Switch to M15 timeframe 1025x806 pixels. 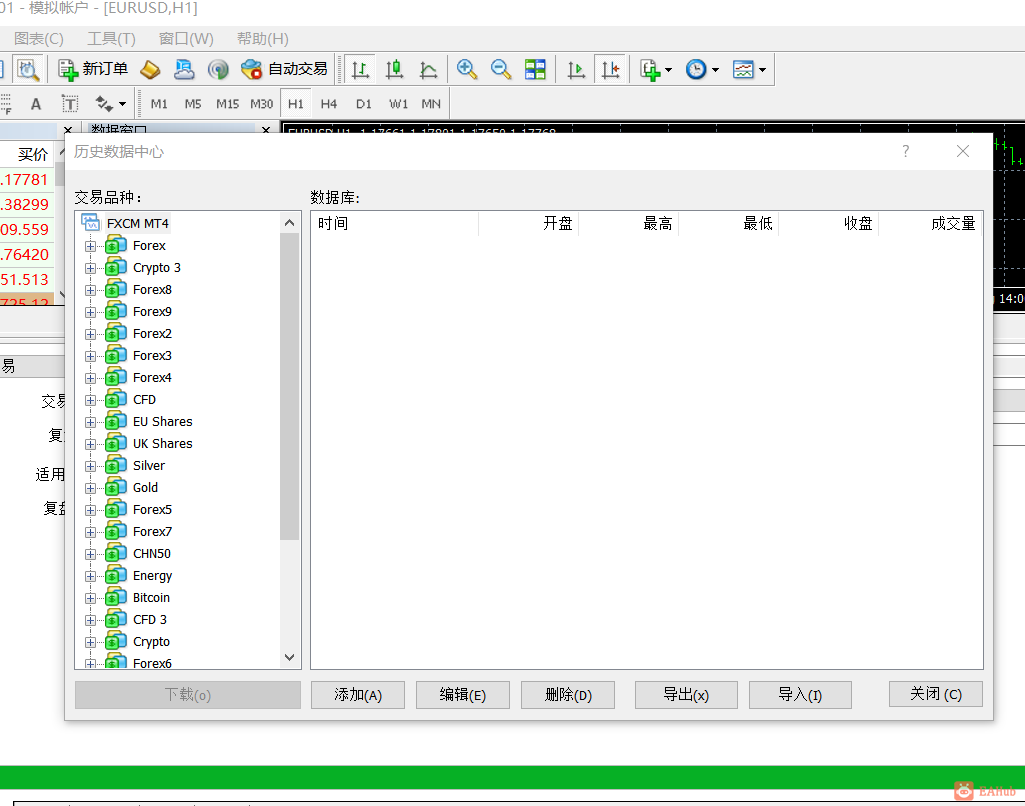coord(227,104)
